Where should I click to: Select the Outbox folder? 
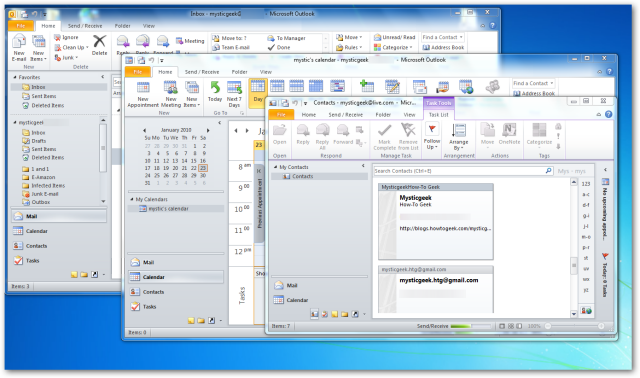tap(36, 202)
